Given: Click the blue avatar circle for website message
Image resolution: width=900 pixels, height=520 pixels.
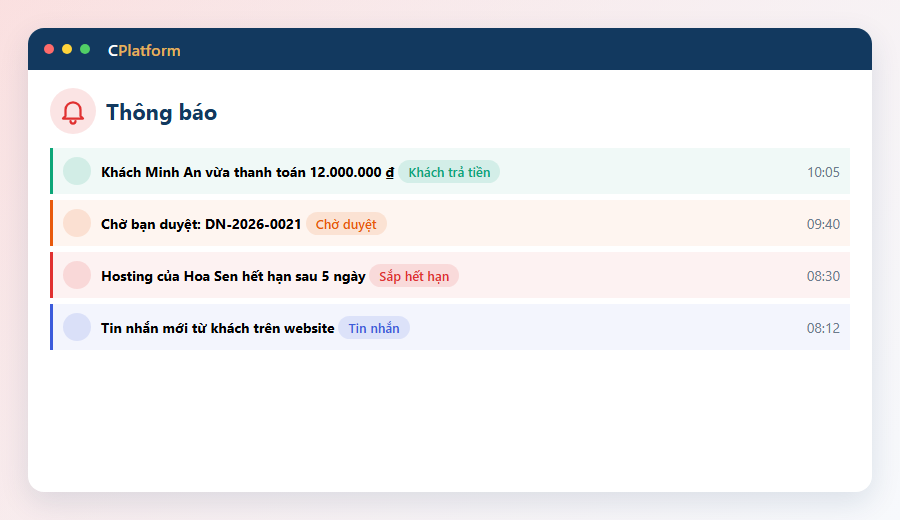Looking at the screenshot, I should 77,327.
